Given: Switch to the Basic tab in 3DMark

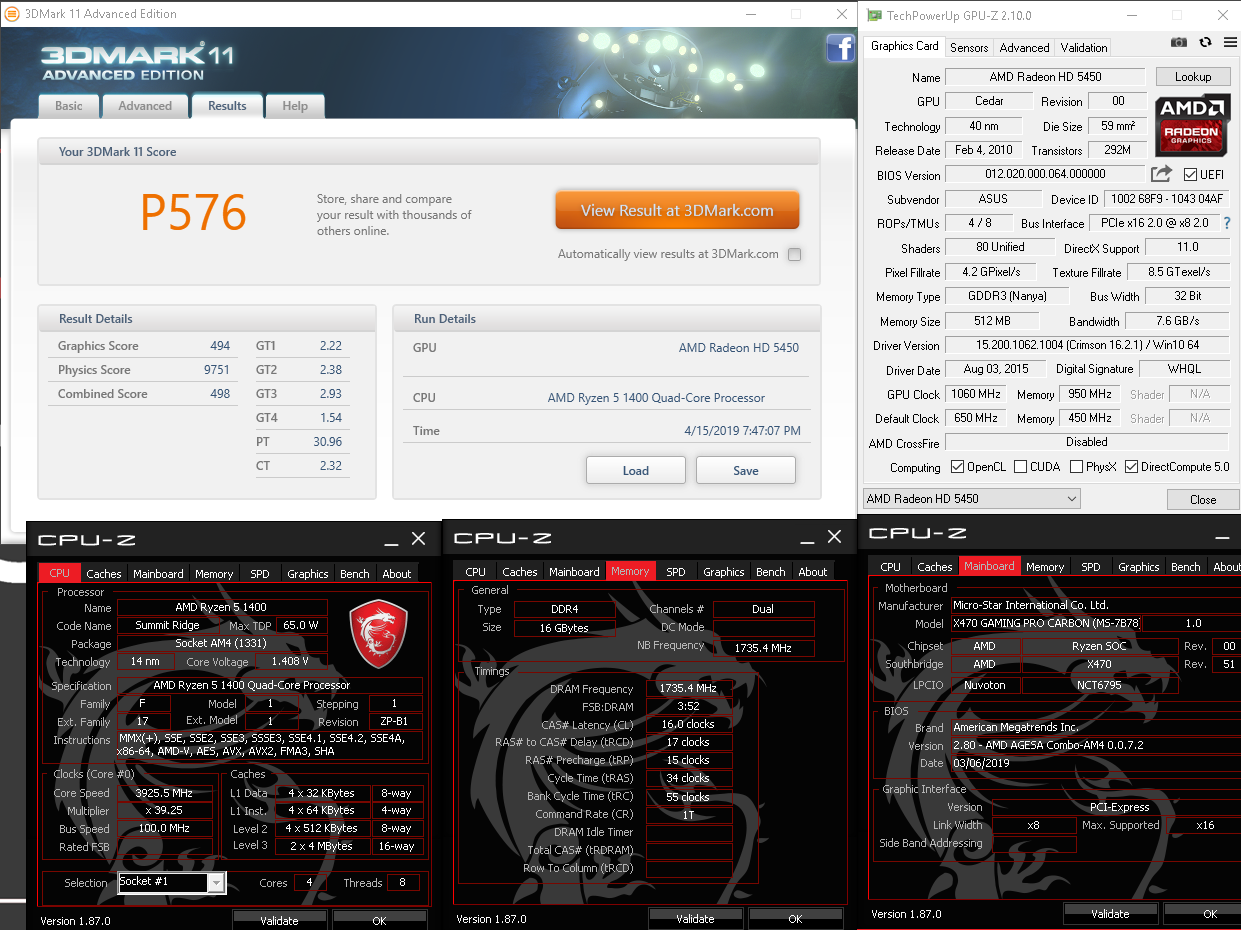Looking at the screenshot, I should [x=69, y=106].
